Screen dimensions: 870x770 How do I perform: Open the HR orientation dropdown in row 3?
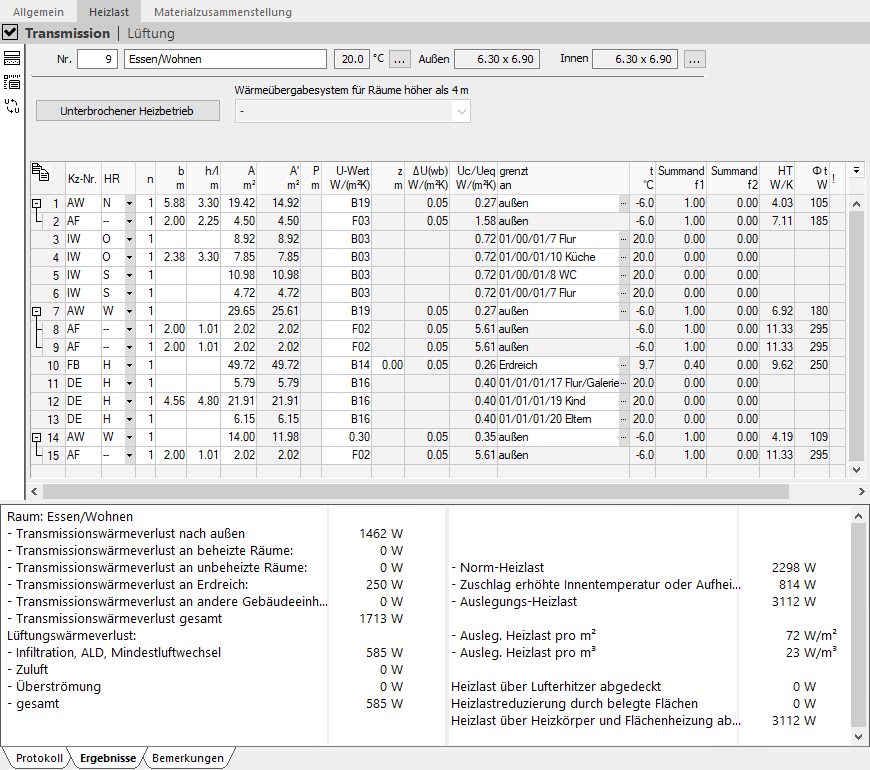pos(129,240)
